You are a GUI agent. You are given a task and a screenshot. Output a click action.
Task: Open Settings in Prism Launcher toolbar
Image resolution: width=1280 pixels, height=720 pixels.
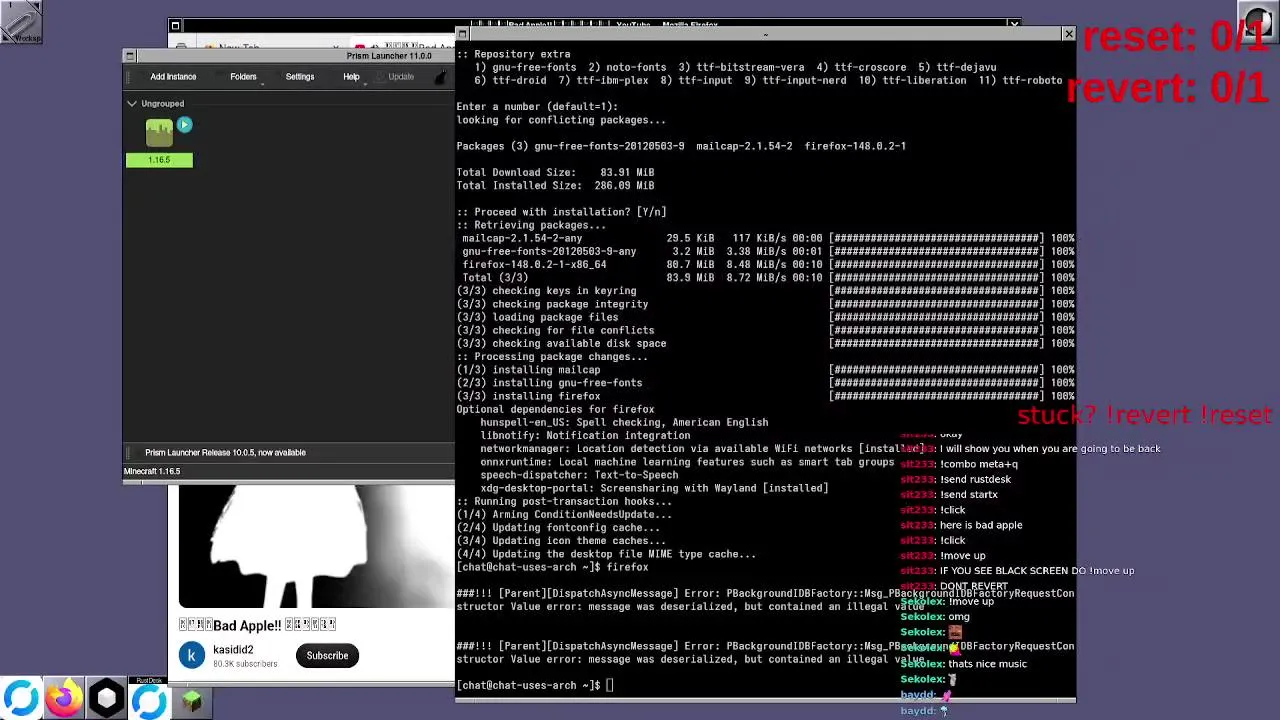[300, 77]
